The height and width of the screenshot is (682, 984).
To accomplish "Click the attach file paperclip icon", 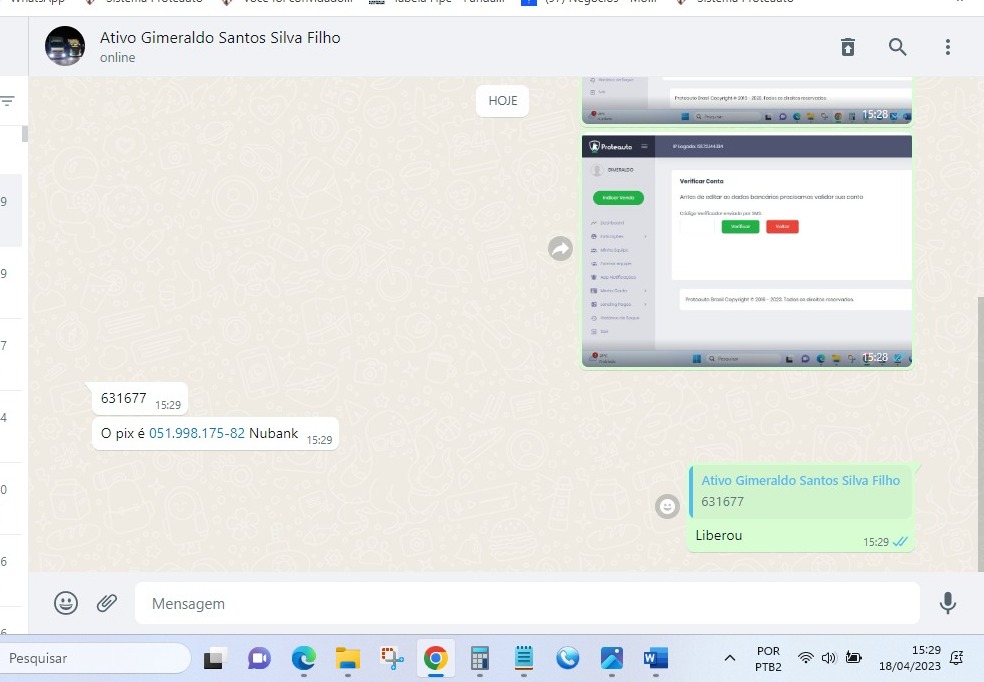I will click(107, 603).
